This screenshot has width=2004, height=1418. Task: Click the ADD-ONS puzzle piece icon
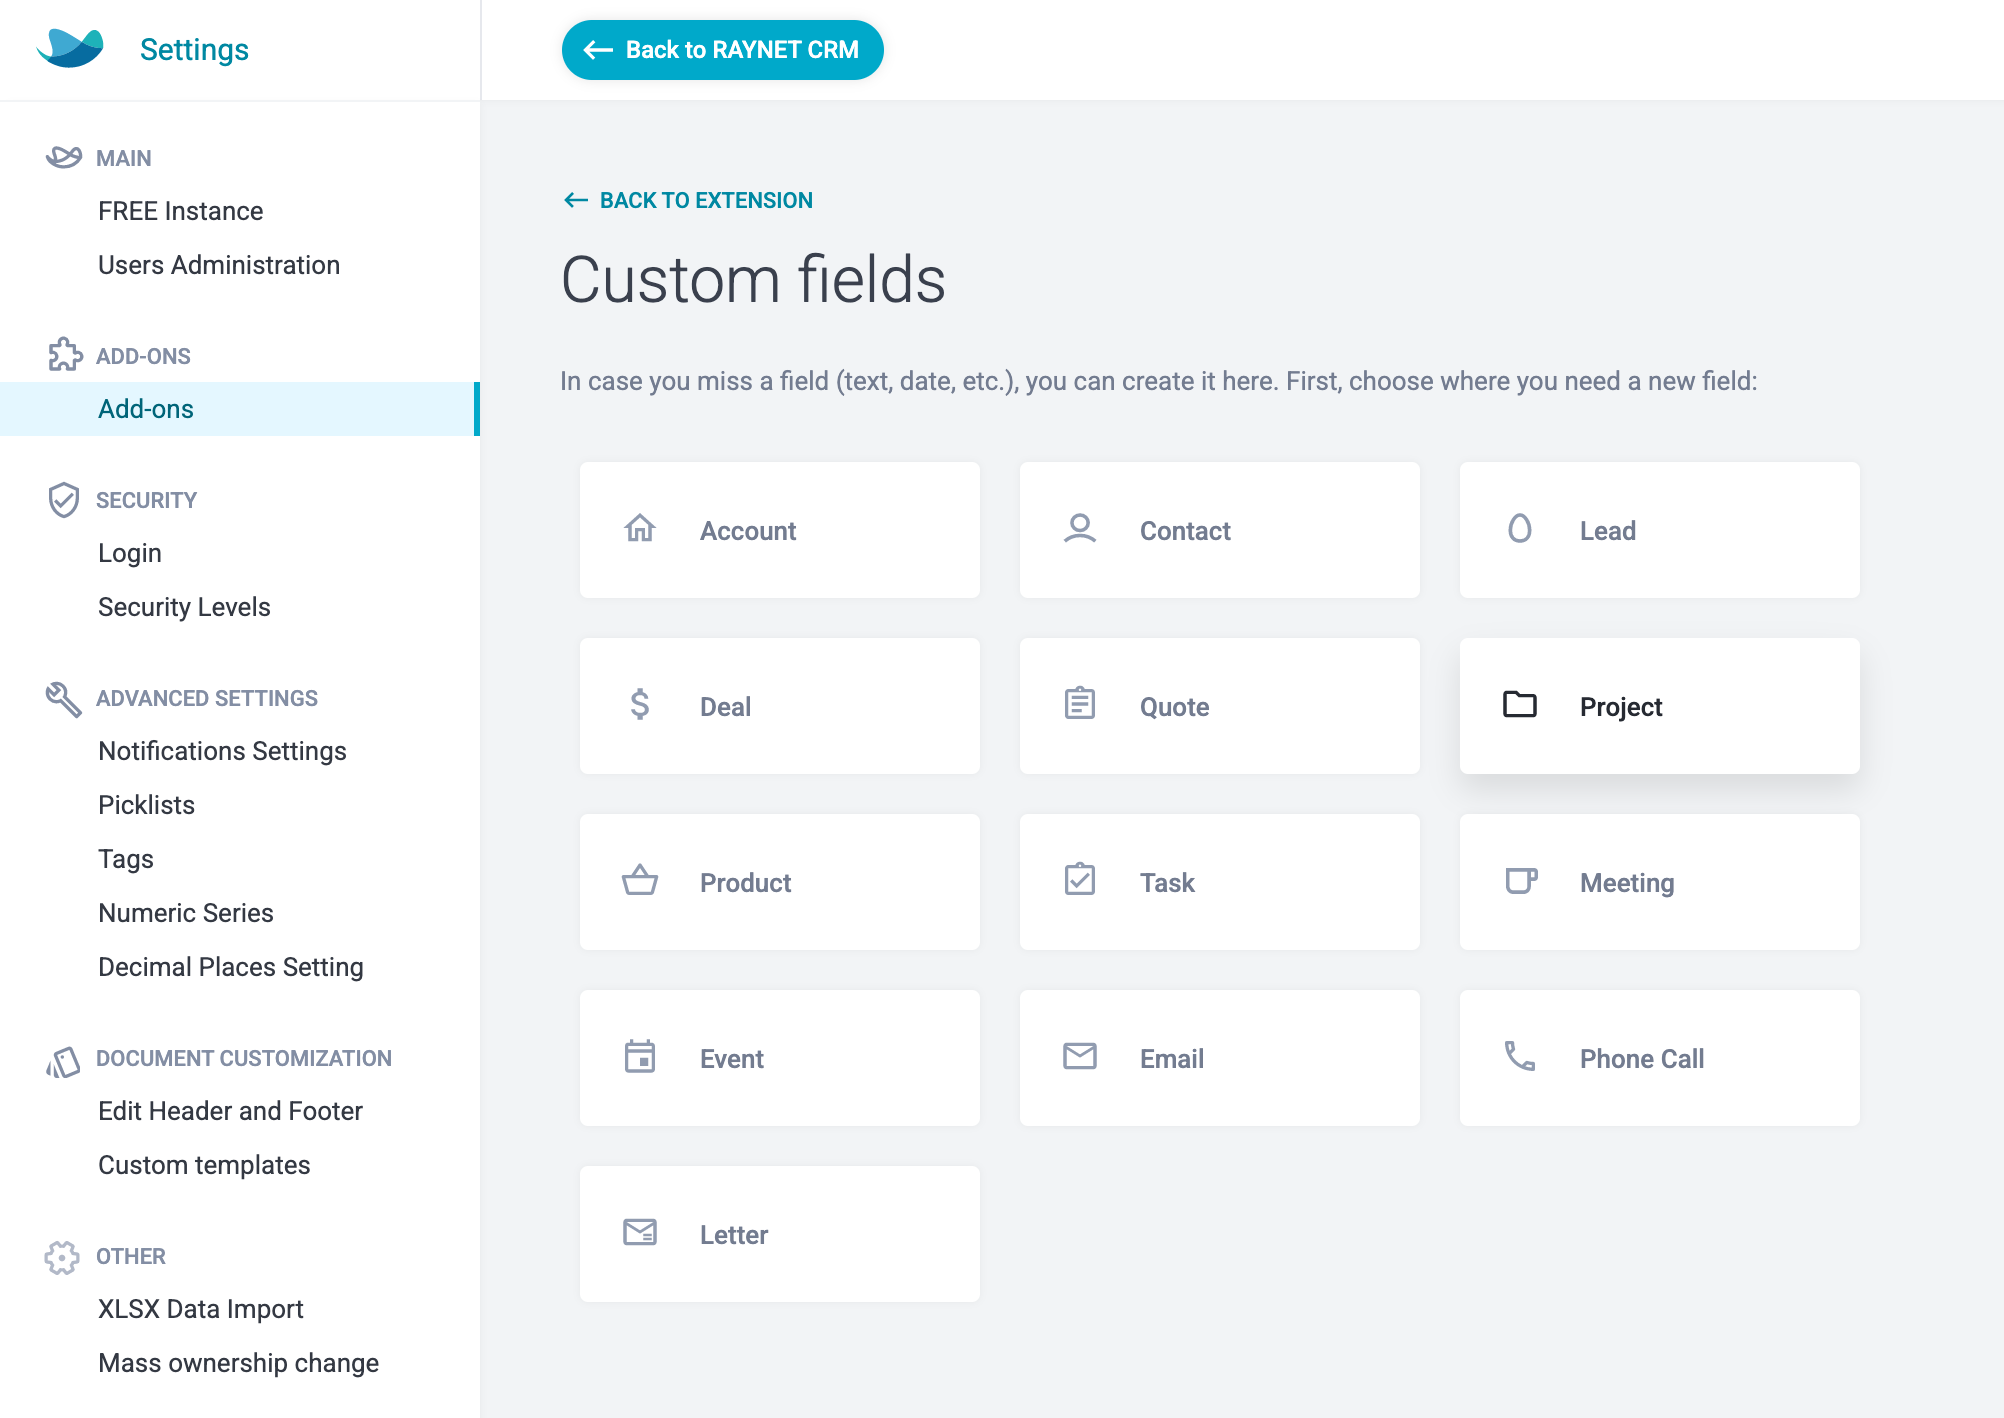tap(65, 354)
